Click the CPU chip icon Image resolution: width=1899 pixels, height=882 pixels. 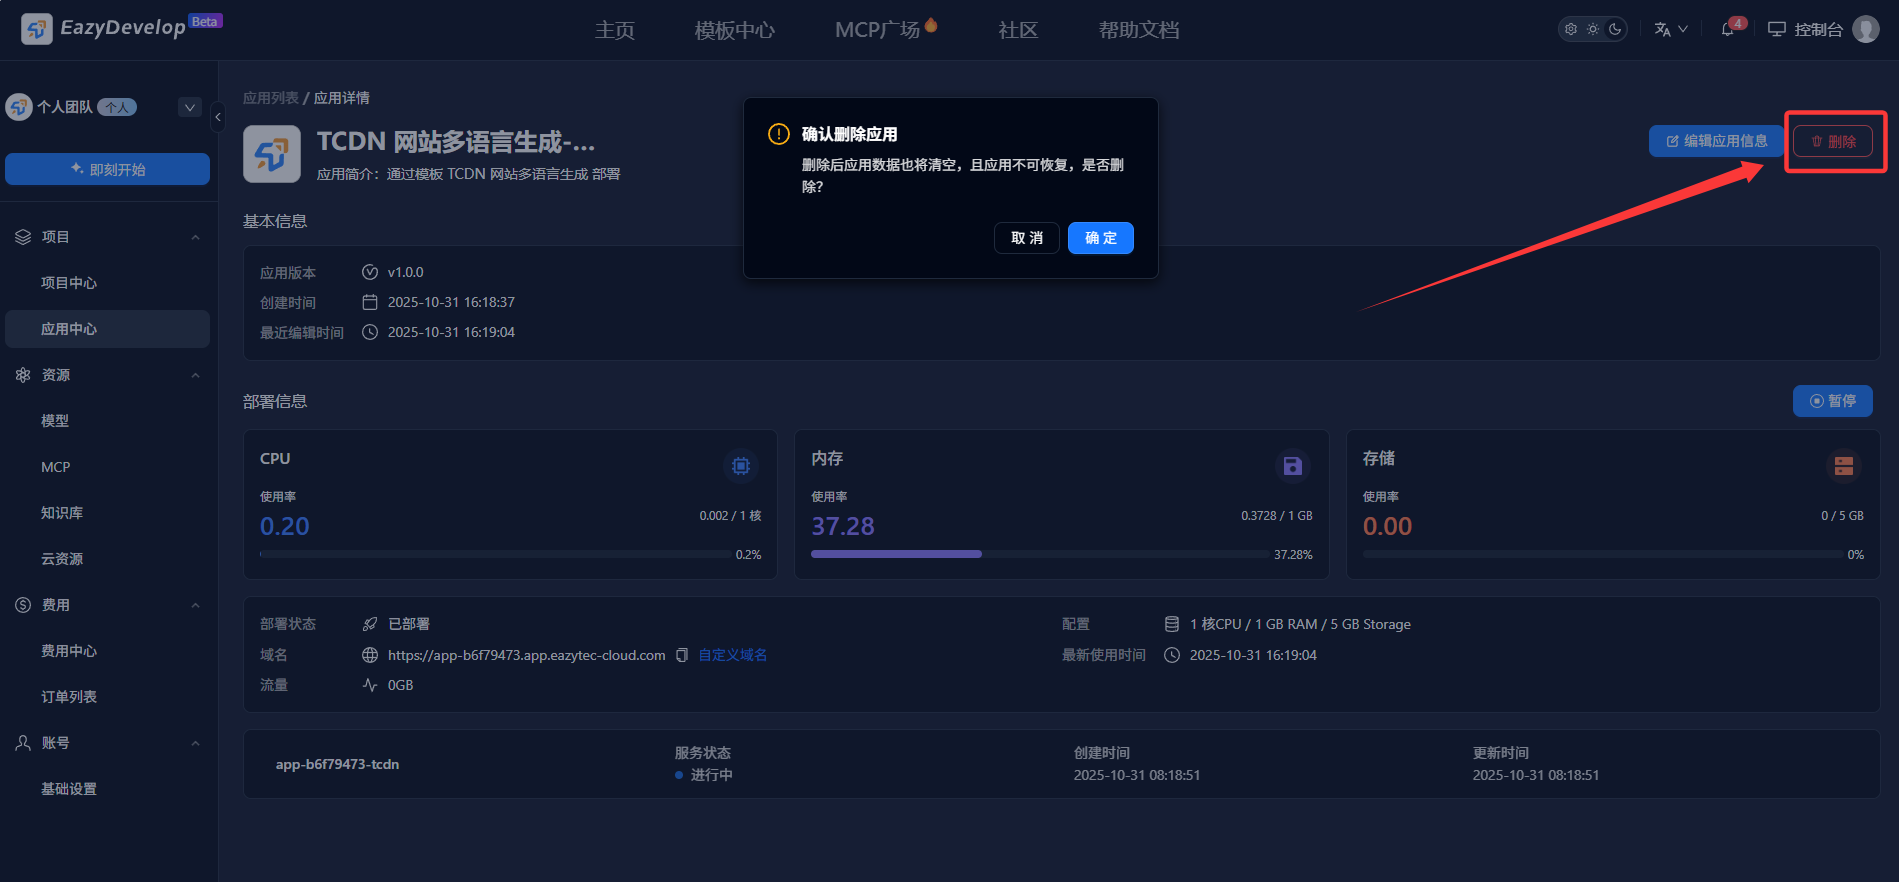coord(740,466)
